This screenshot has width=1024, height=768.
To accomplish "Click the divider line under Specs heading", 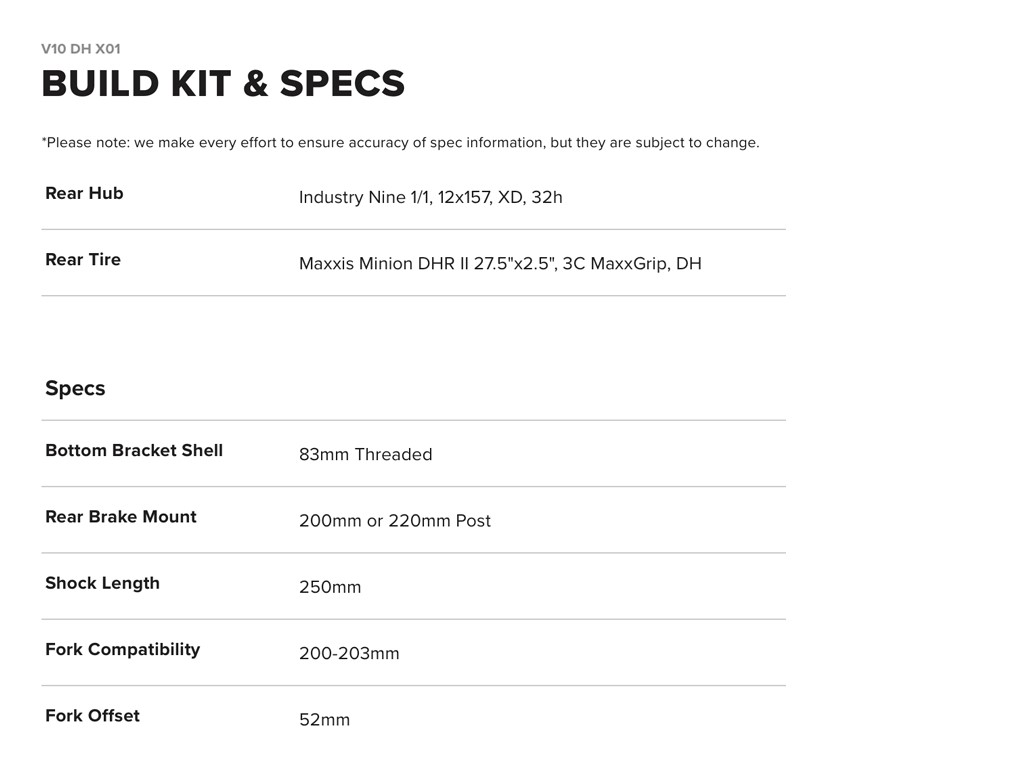I will coord(413,421).
